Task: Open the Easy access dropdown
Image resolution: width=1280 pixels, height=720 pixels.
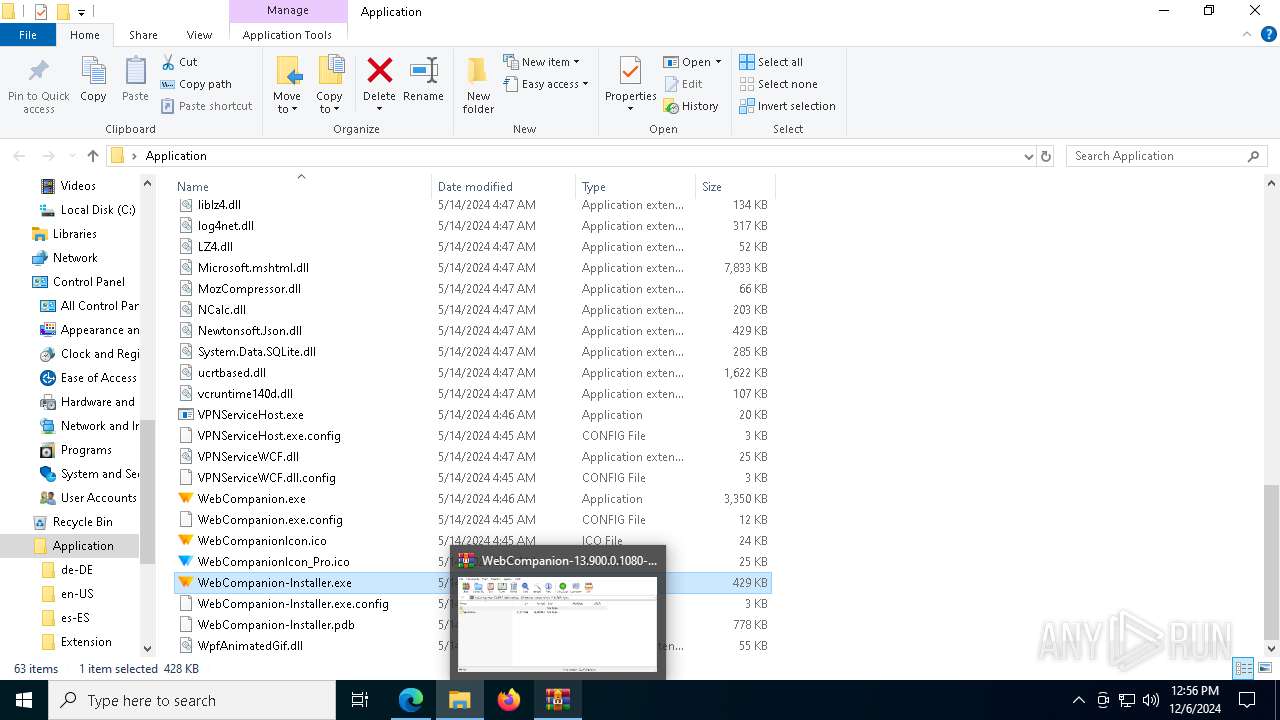Action: point(545,84)
